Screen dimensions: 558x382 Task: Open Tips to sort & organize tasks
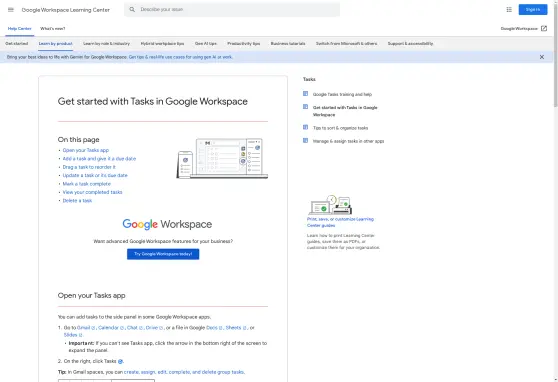(341, 128)
